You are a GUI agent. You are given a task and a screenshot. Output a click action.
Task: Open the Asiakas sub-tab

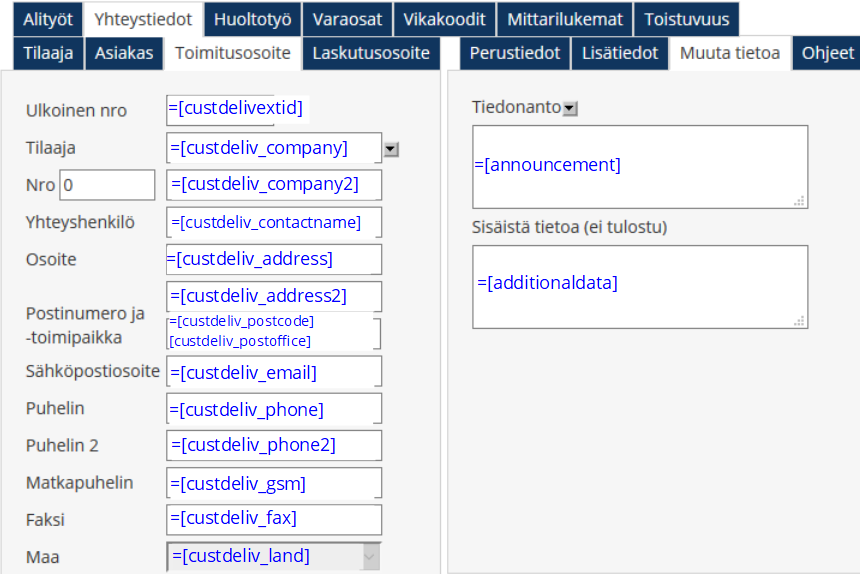coord(124,53)
